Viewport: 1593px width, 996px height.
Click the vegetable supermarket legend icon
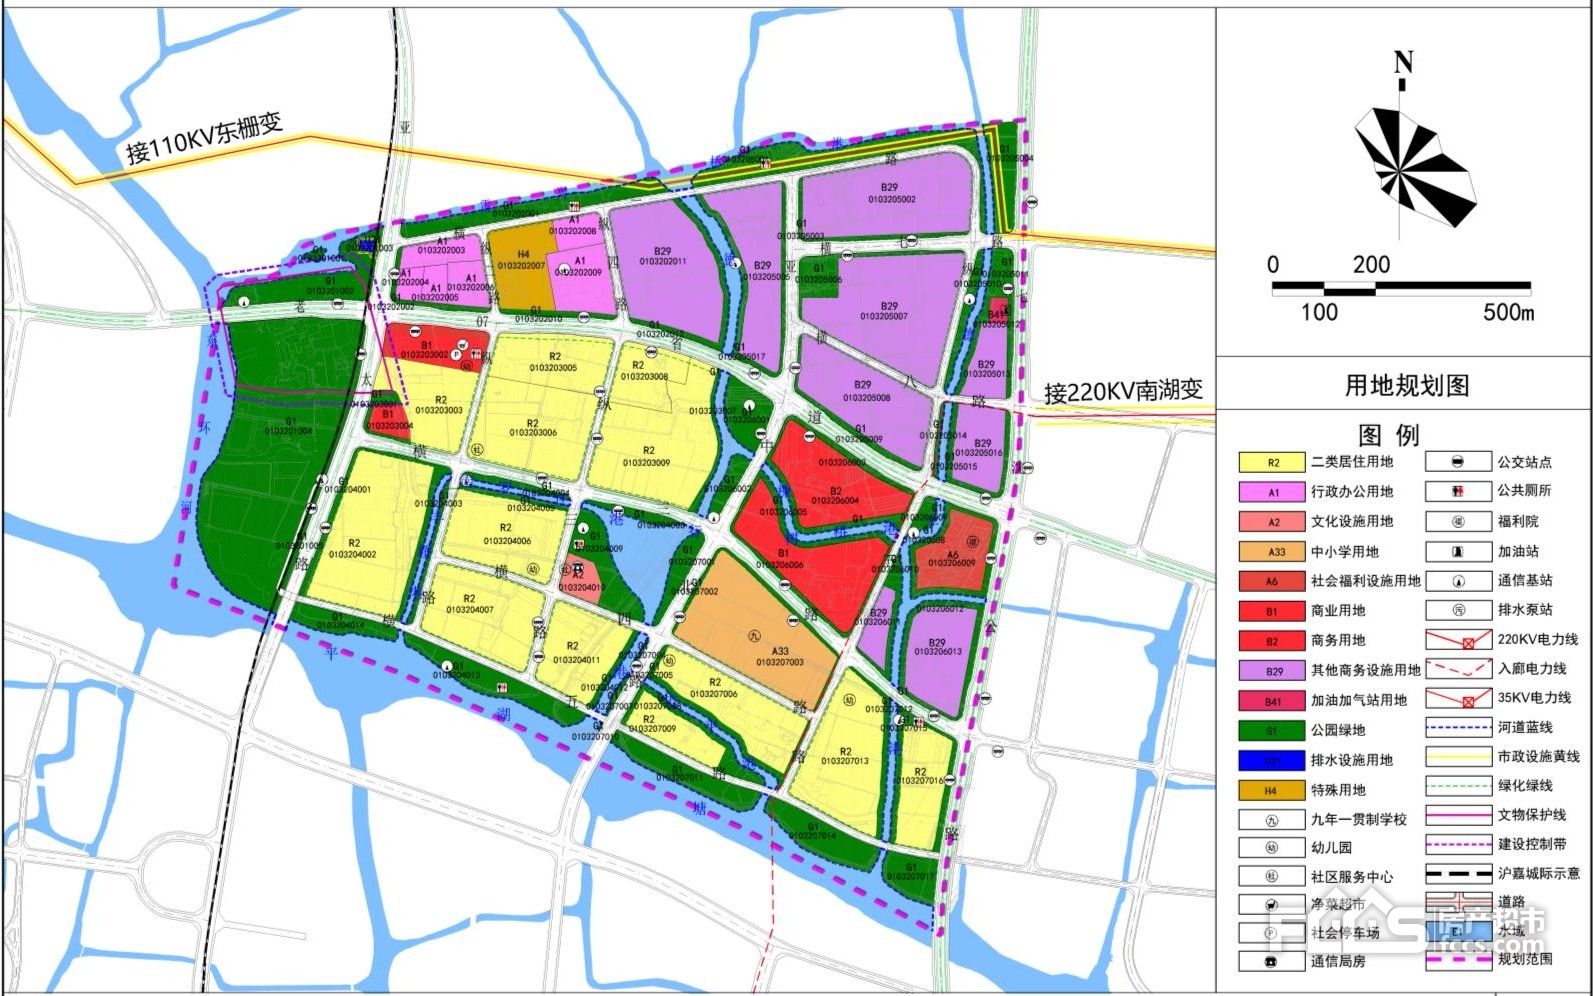1272,904
